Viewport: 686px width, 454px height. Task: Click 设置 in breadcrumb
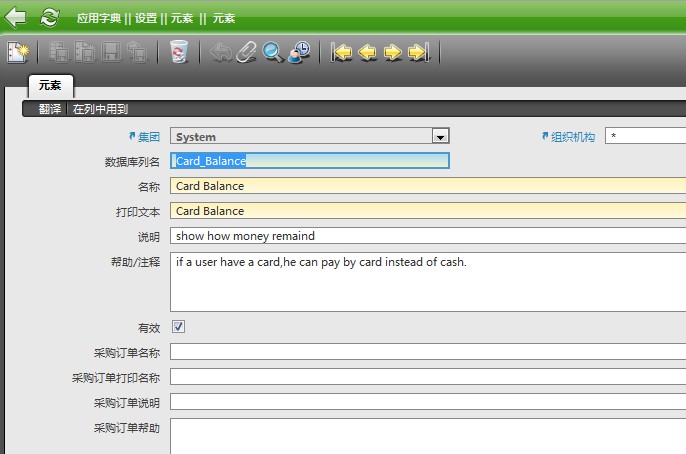click(146, 18)
